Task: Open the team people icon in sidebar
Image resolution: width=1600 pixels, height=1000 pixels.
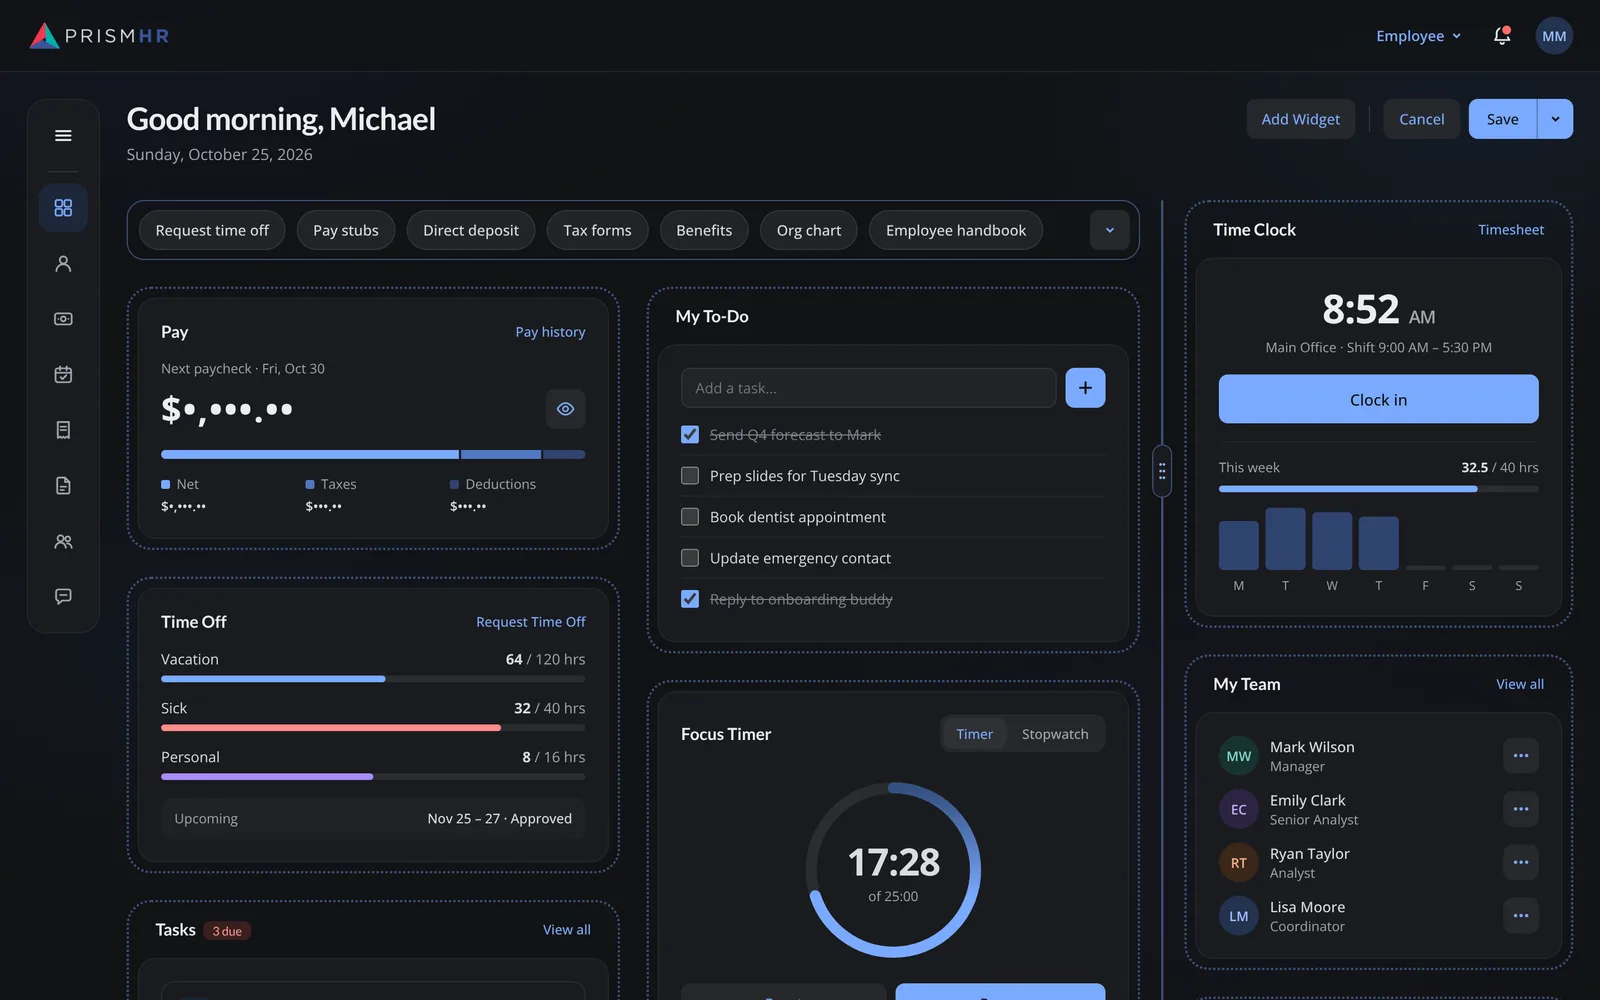Action: tap(63, 542)
